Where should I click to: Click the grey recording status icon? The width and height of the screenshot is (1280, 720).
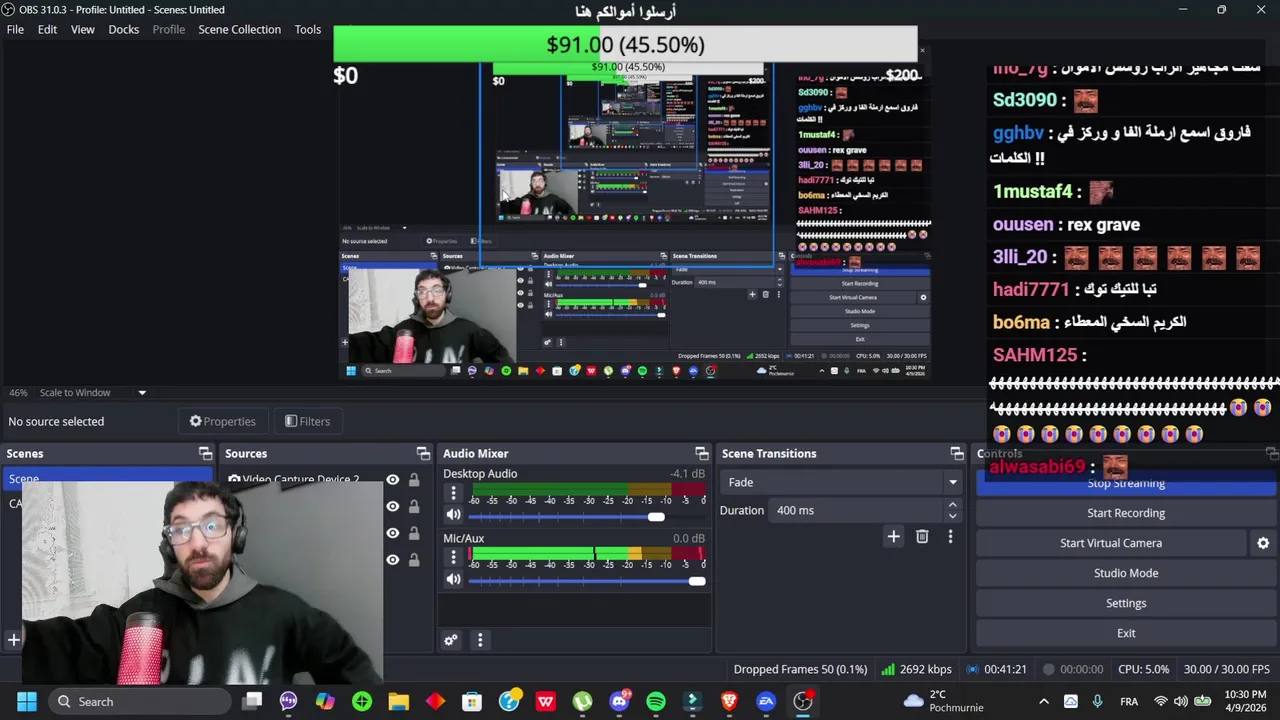(x=1049, y=669)
